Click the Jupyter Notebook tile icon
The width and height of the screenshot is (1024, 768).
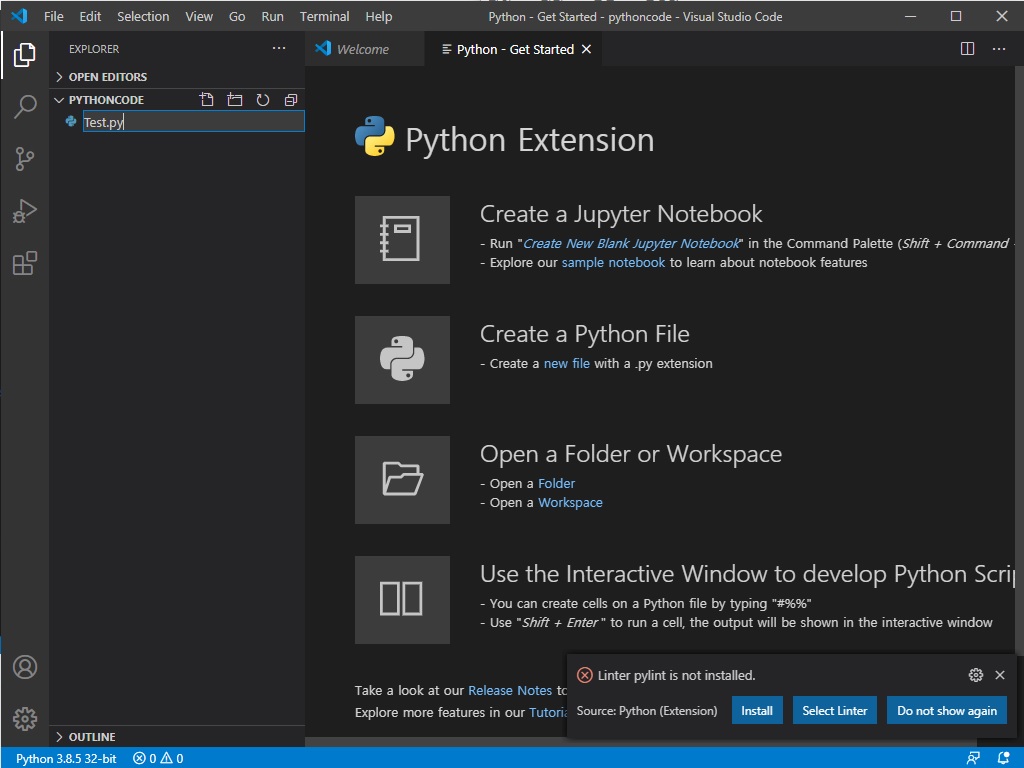[x=402, y=240]
